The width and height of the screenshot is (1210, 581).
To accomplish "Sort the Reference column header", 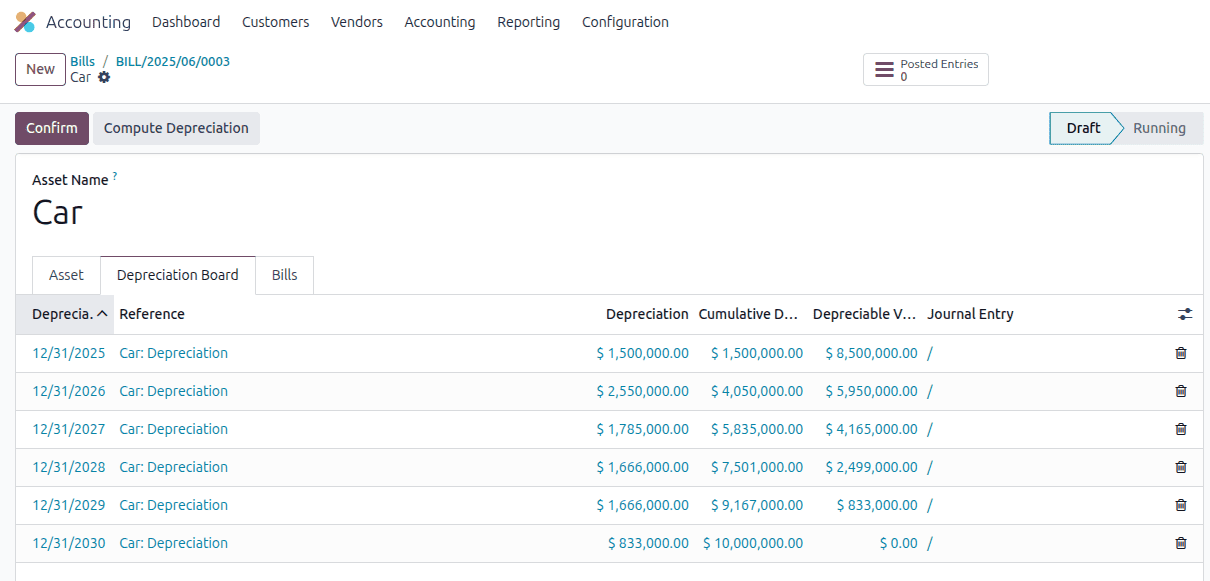I will pyautogui.click(x=152, y=314).
